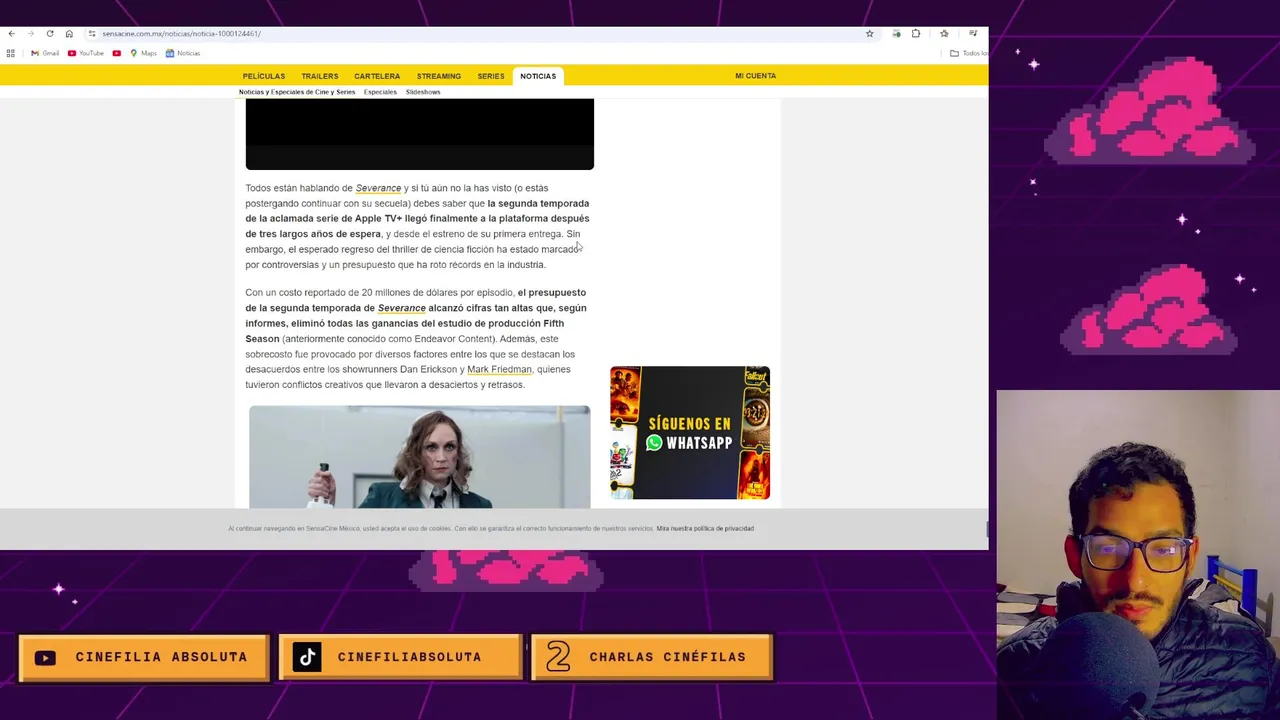Image resolution: width=1280 pixels, height=720 pixels.
Task: Click the Cinefilia Absoluta YouTube banner
Action: click(144, 658)
